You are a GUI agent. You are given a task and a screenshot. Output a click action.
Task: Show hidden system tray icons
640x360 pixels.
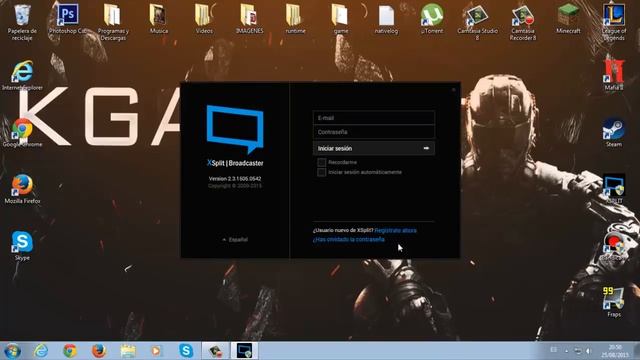[567, 351]
